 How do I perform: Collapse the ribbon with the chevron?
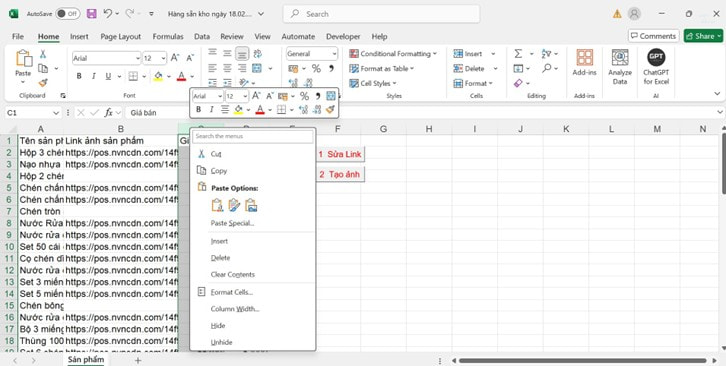[x=717, y=94]
